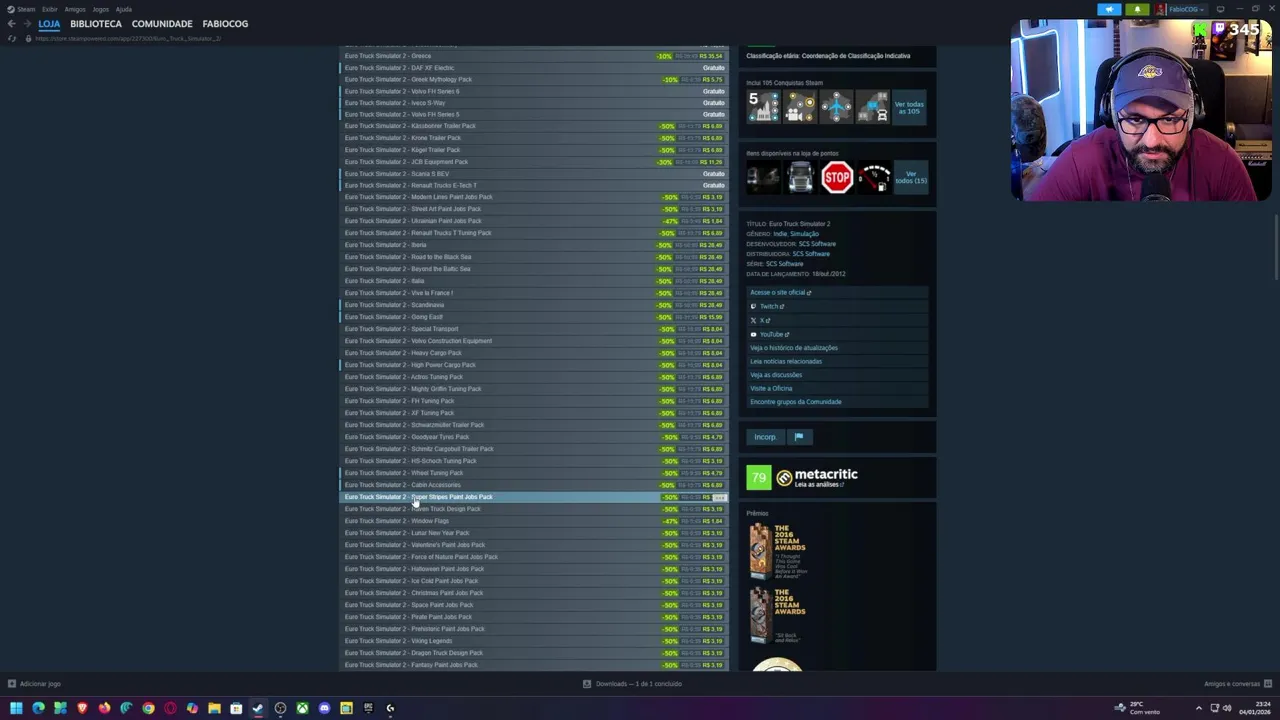Open Firefox from taskbar
This screenshot has width=1280, height=720.
104,708
